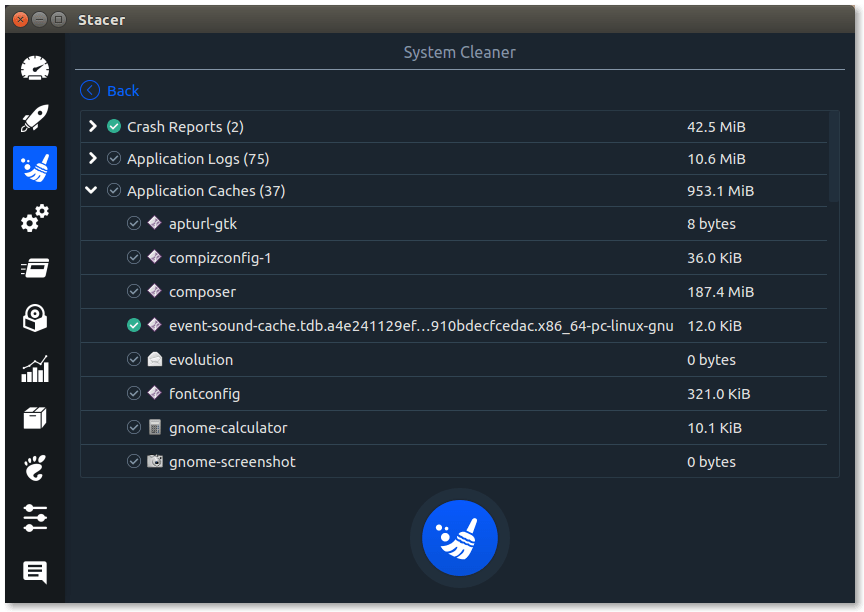864x612 pixels.
Task: Open Services gears icon in sidebar
Action: tap(35, 218)
